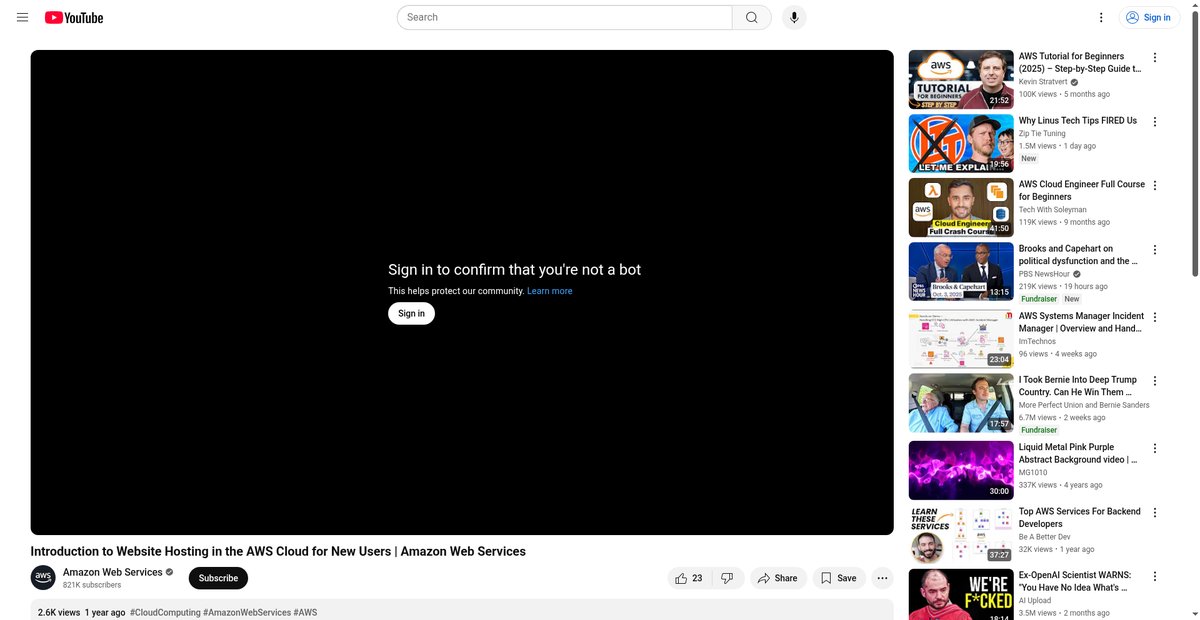Open Ex-OpenAI Scientist WARNS video thumbnail
The width and height of the screenshot is (1200, 620).
[961, 595]
